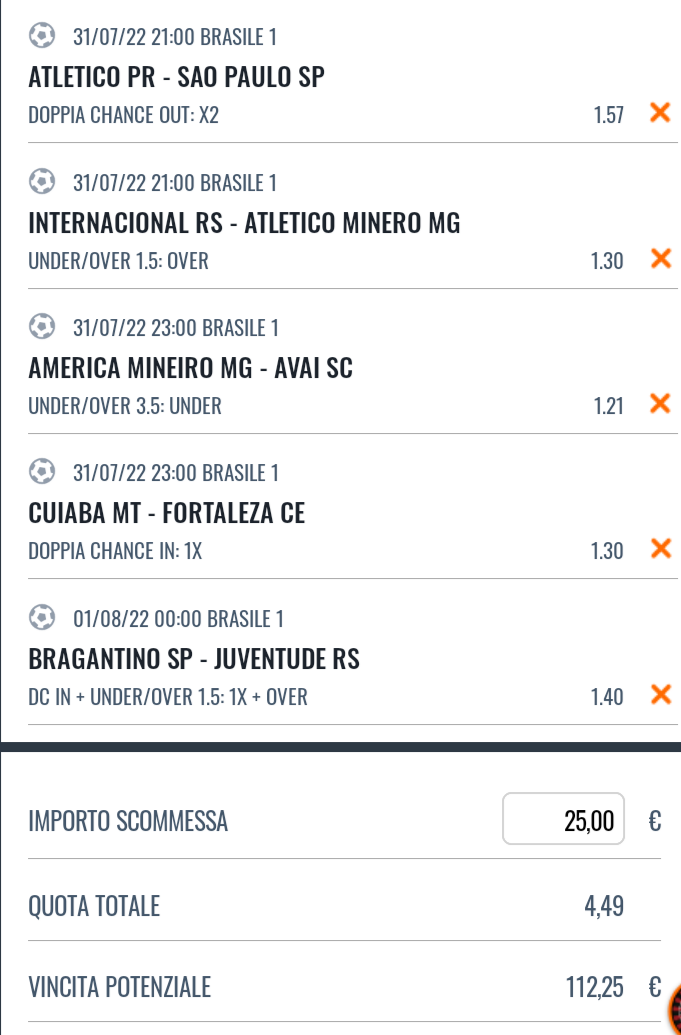
Task: Delete the Bragantino SP - Juventude RS bet
Action: tap(661, 694)
